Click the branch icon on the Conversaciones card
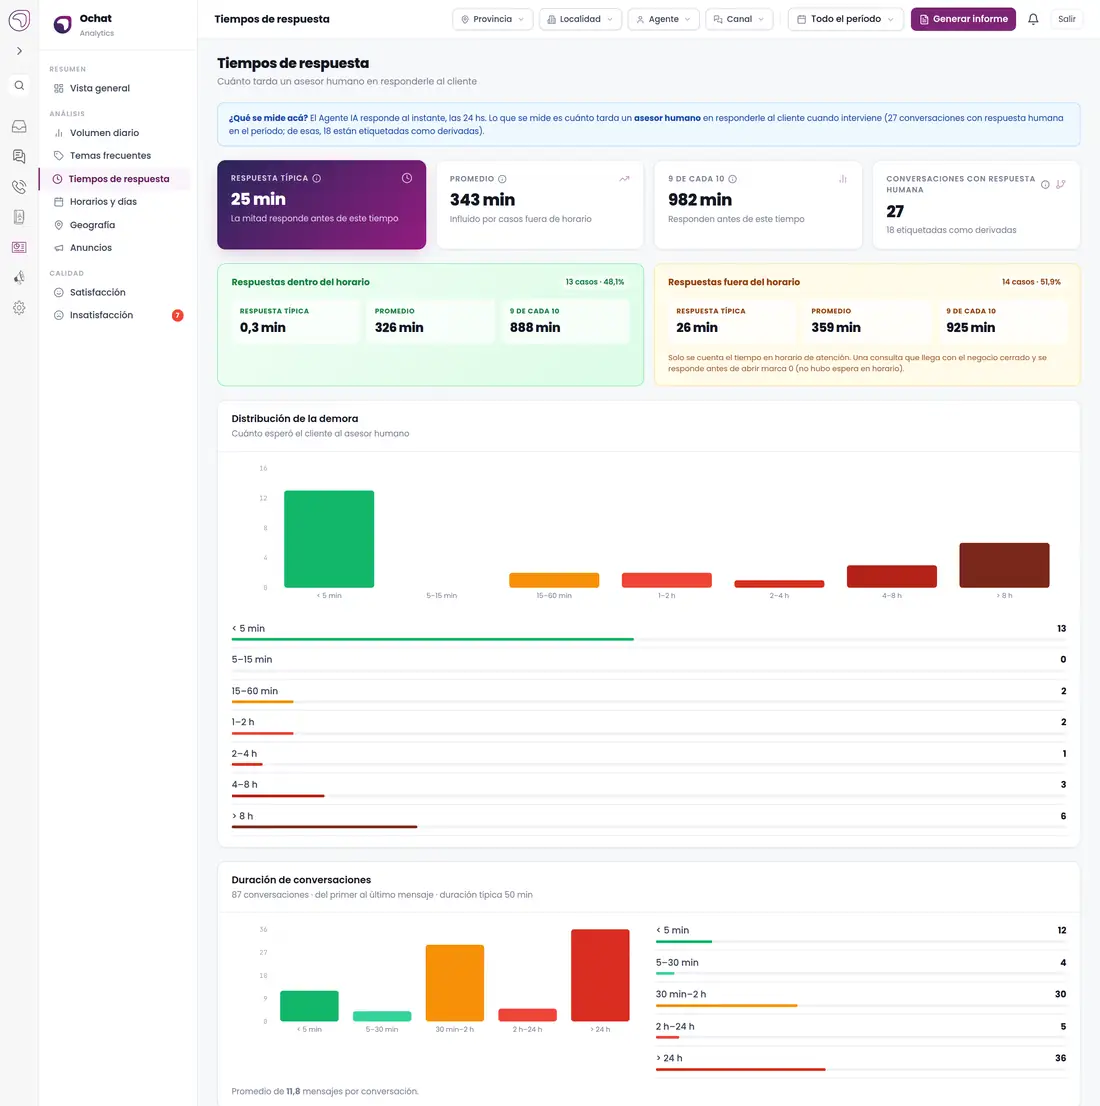This screenshot has height=1106, width=1100. 1060,185
